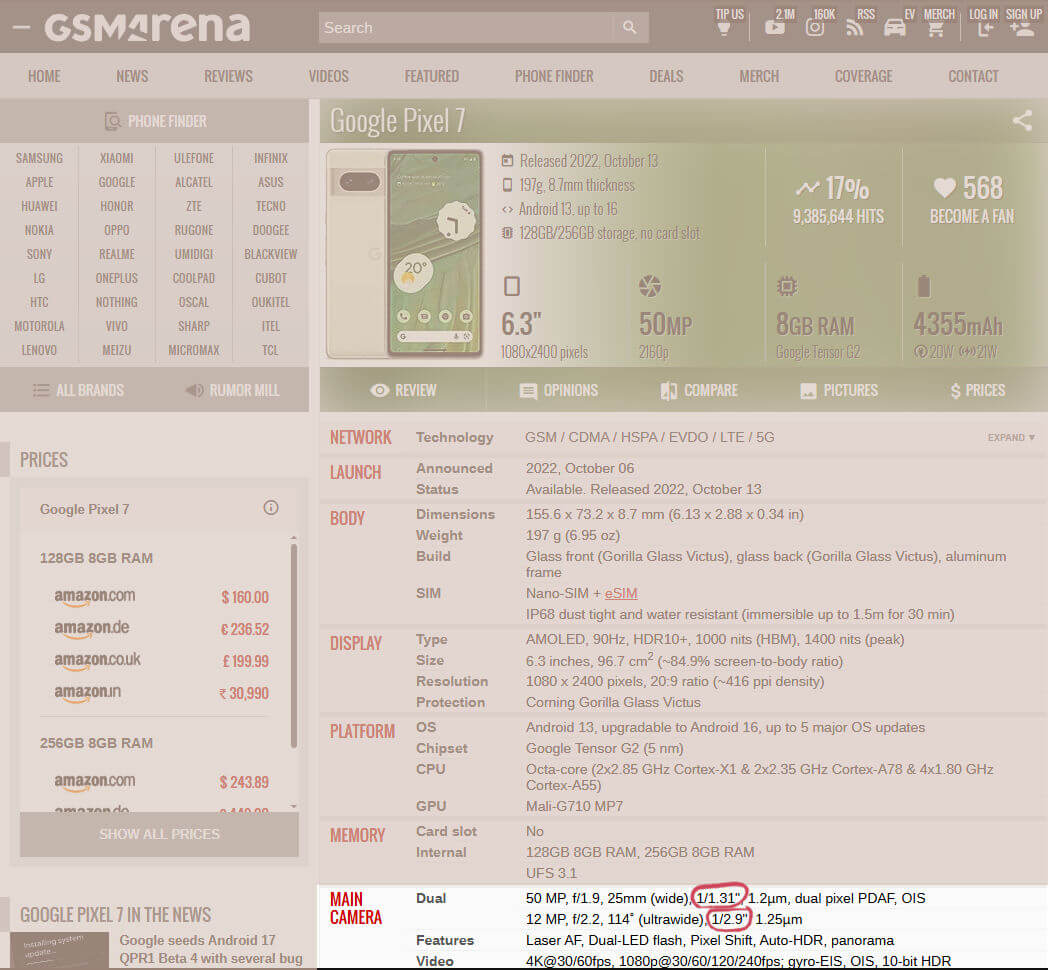1048x970 pixels.
Task: Click the Sign up icon
Action: coord(1022,29)
